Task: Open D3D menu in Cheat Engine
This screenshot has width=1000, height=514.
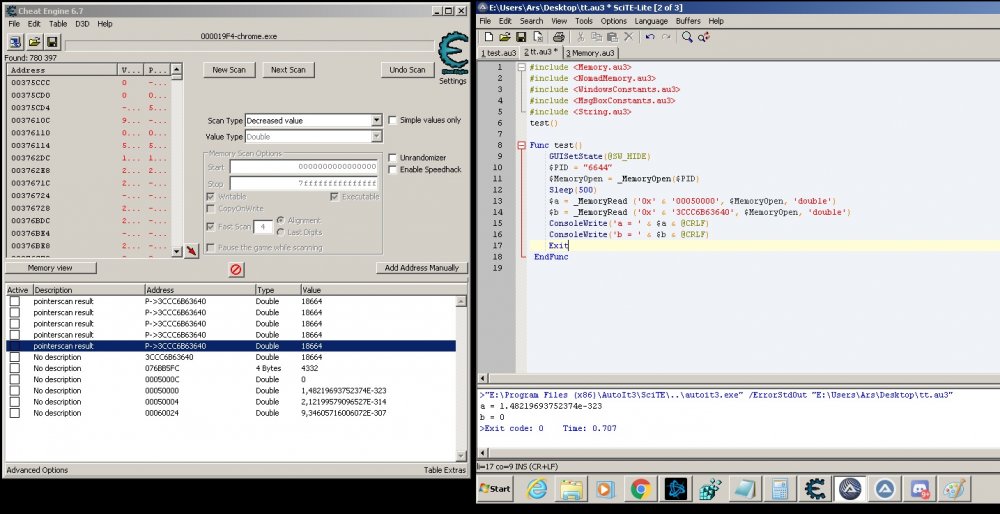Action: [83, 24]
